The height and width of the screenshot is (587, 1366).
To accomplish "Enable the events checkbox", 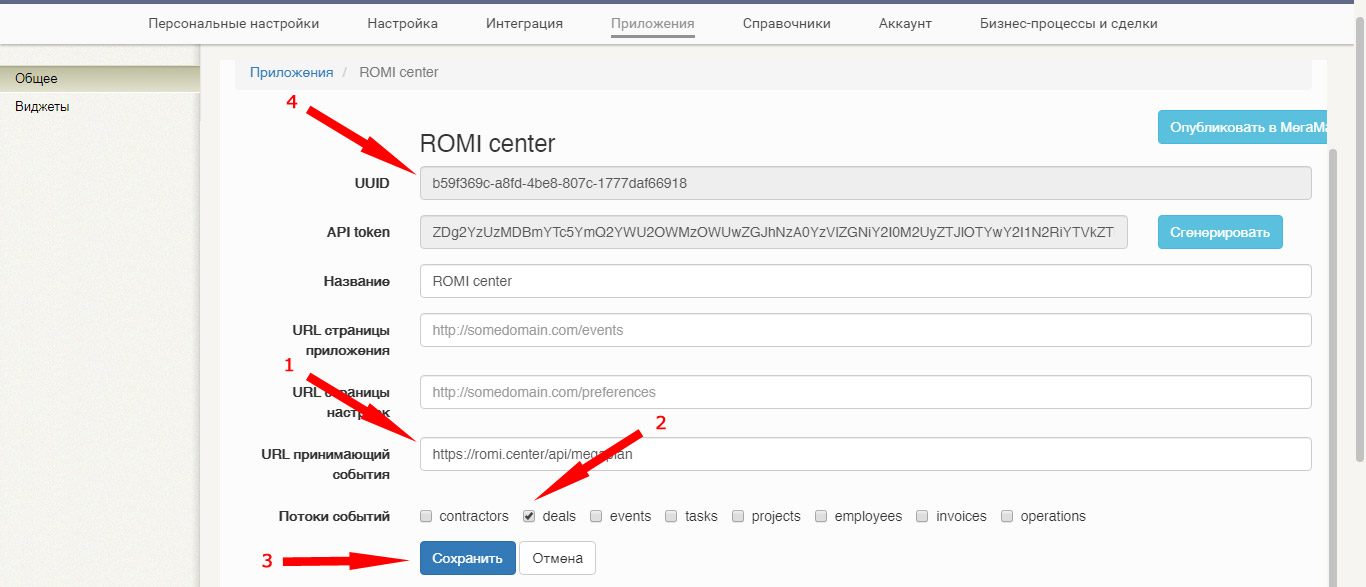I will 596,516.
